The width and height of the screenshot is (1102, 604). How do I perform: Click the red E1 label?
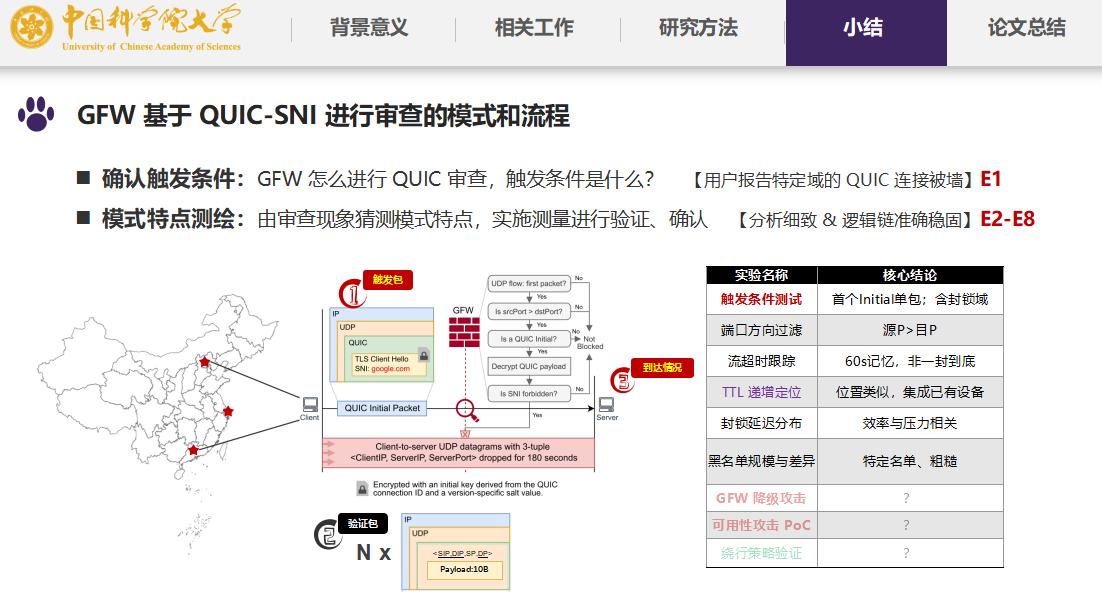tap(991, 179)
